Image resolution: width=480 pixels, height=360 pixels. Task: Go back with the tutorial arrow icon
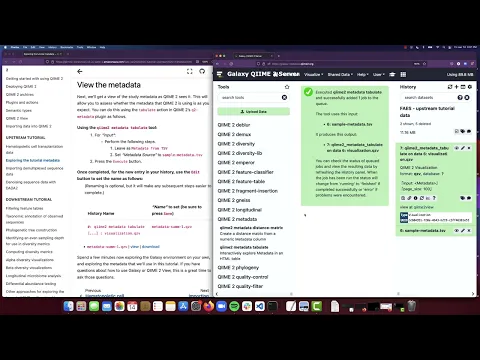80,71
